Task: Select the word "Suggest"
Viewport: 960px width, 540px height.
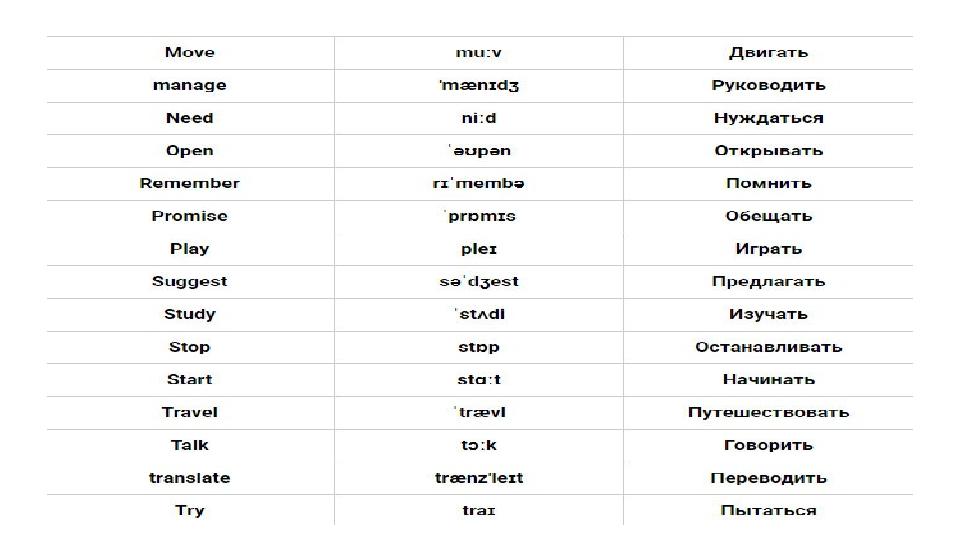Action: click(x=190, y=282)
